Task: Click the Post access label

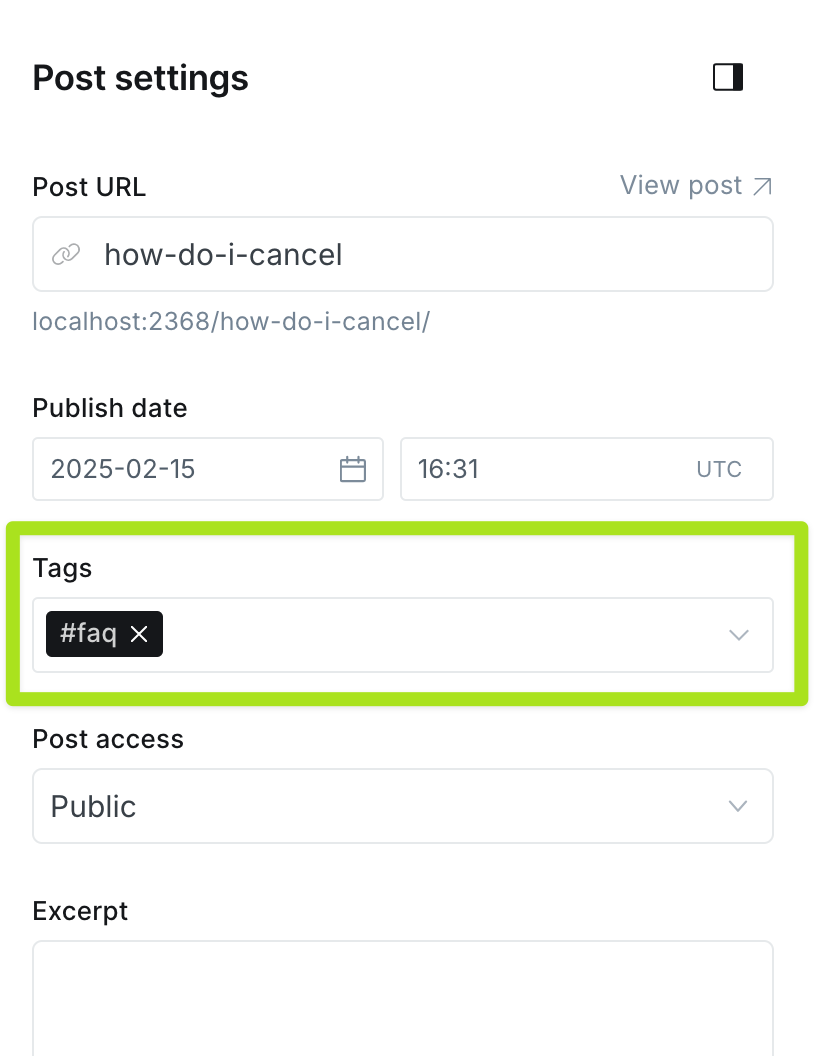Action: (108, 739)
